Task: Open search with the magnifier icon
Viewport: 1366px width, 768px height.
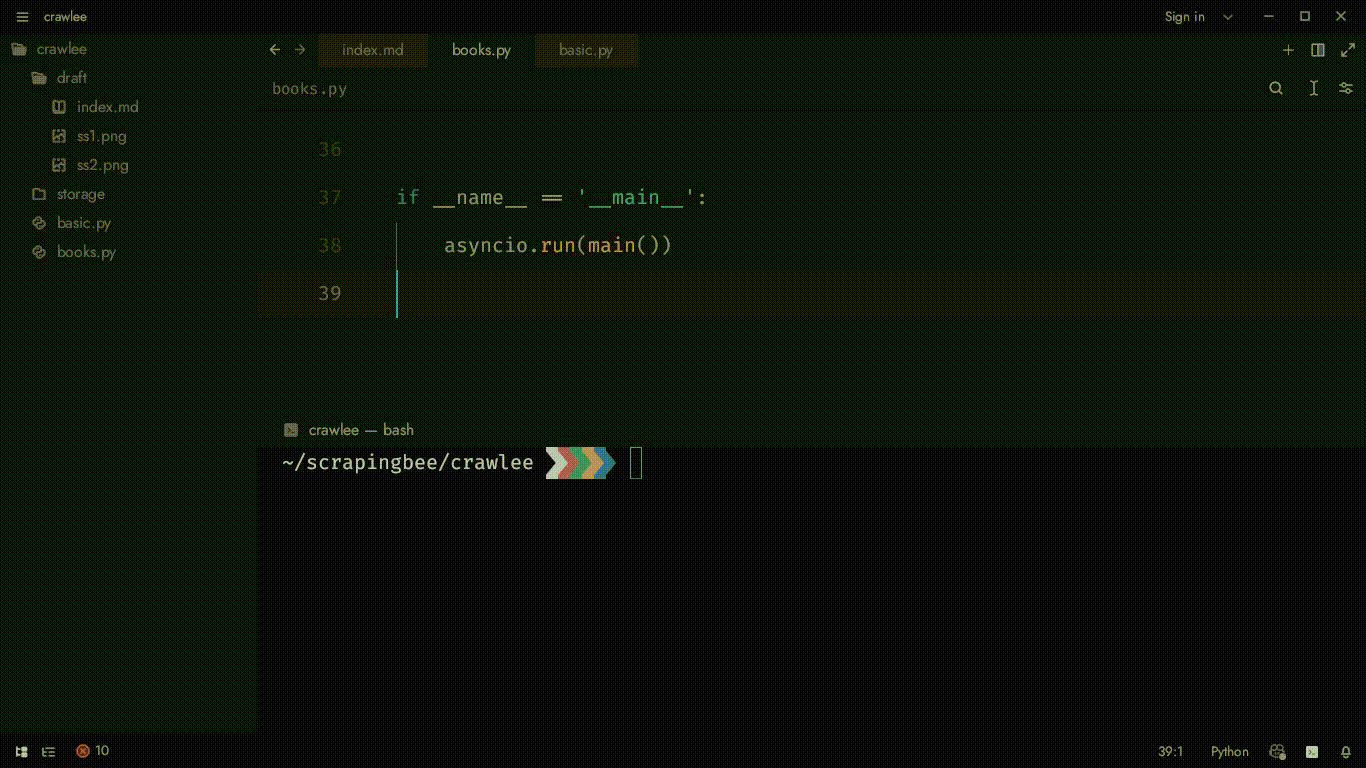Action: coord(1276,88)
